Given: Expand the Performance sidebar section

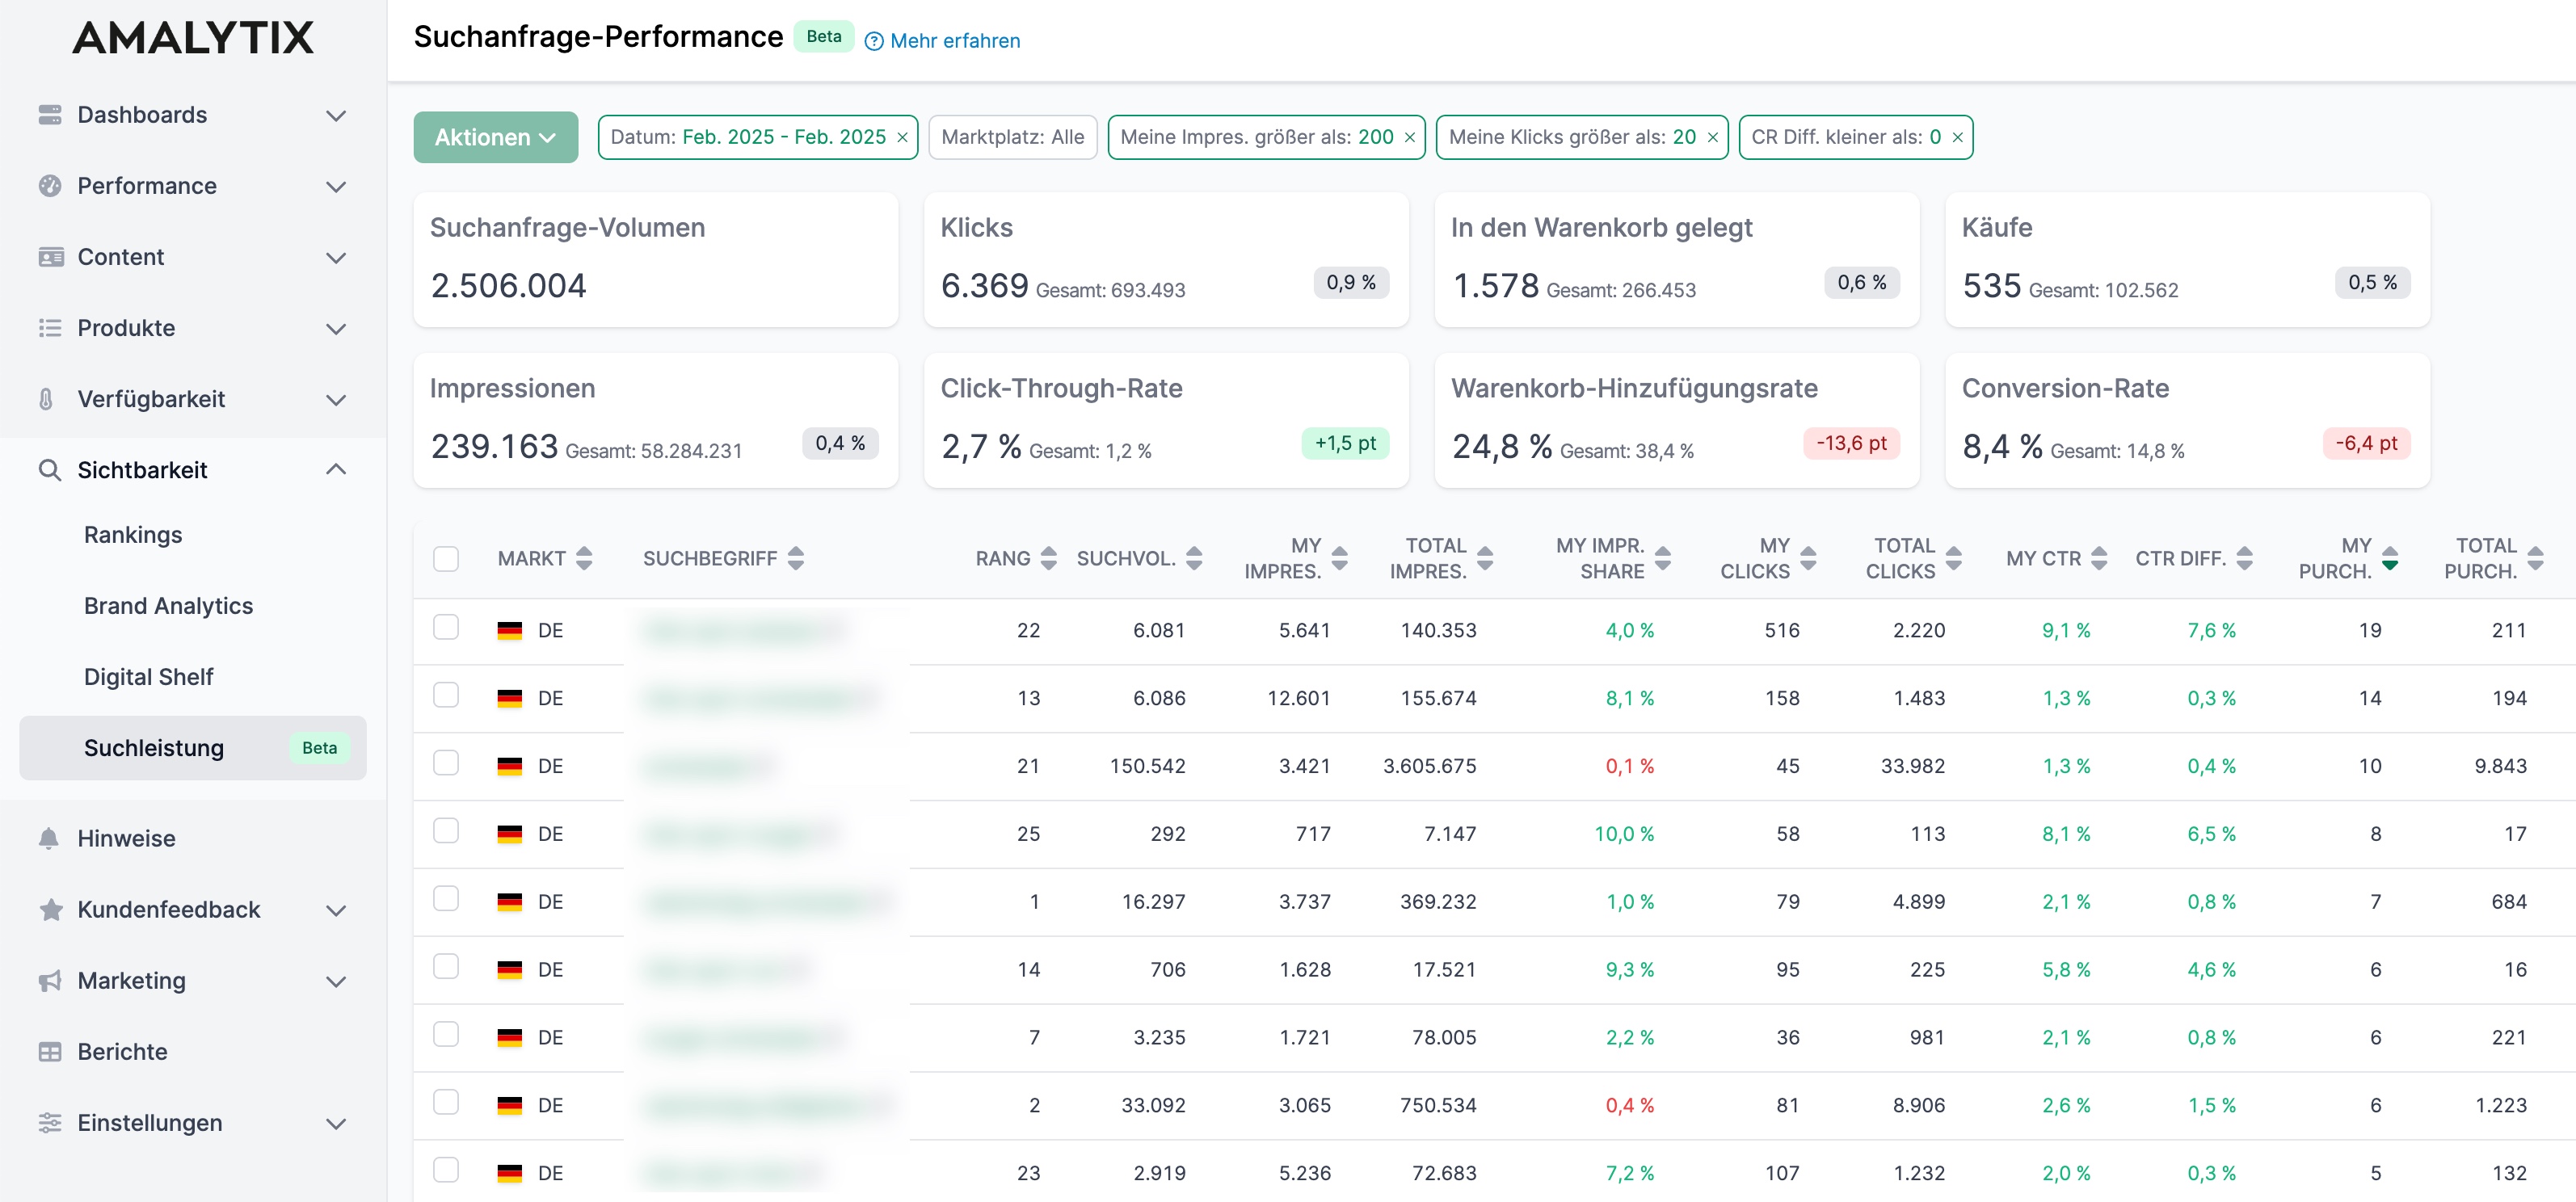Looking at the screenshot, I should click(193, 186).
